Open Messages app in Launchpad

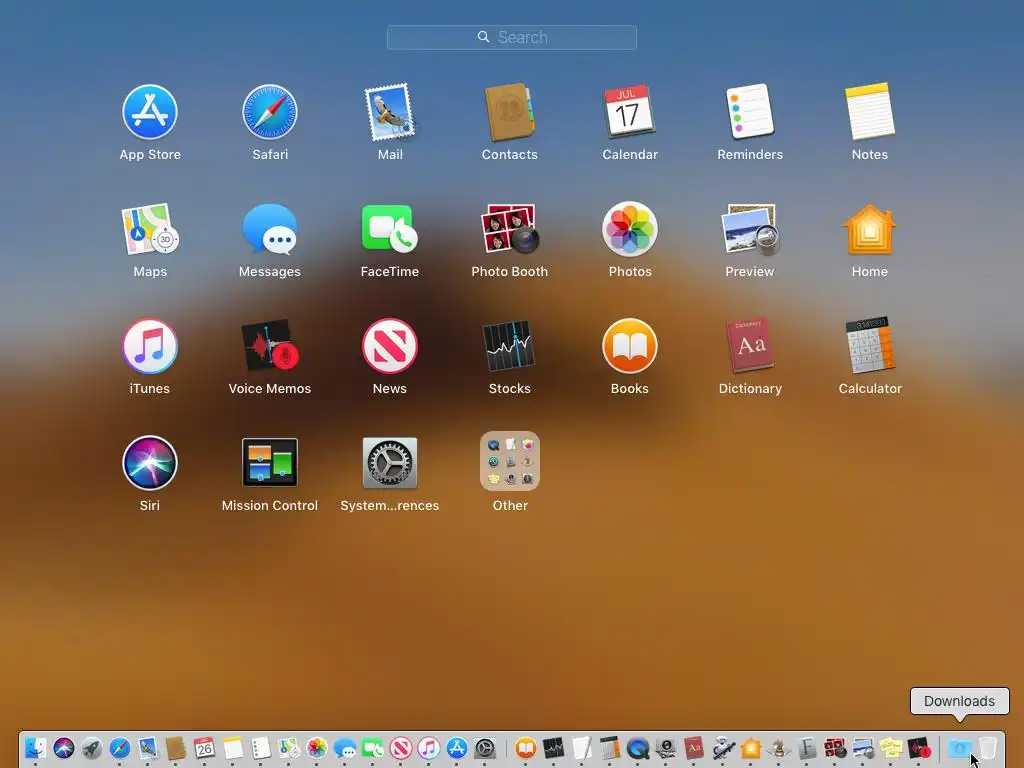click(x=270, y=229)
